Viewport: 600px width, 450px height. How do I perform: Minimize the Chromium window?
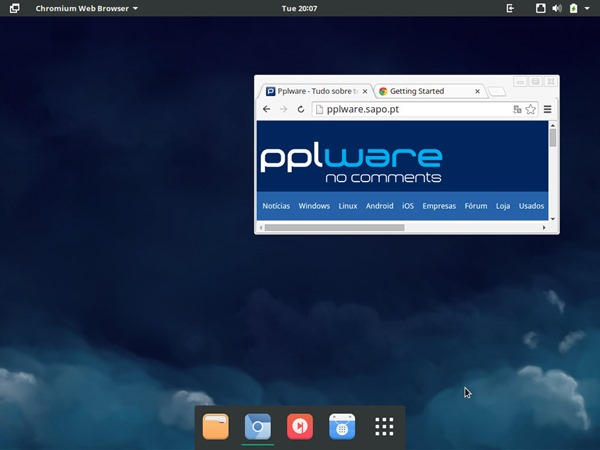point(520,82)
